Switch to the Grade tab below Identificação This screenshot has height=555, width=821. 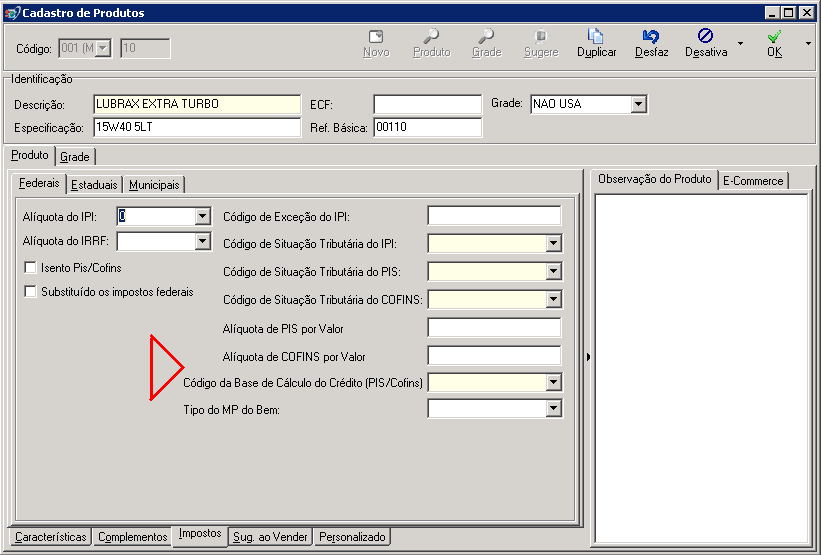pyautogui.click(x=75, y=157)
